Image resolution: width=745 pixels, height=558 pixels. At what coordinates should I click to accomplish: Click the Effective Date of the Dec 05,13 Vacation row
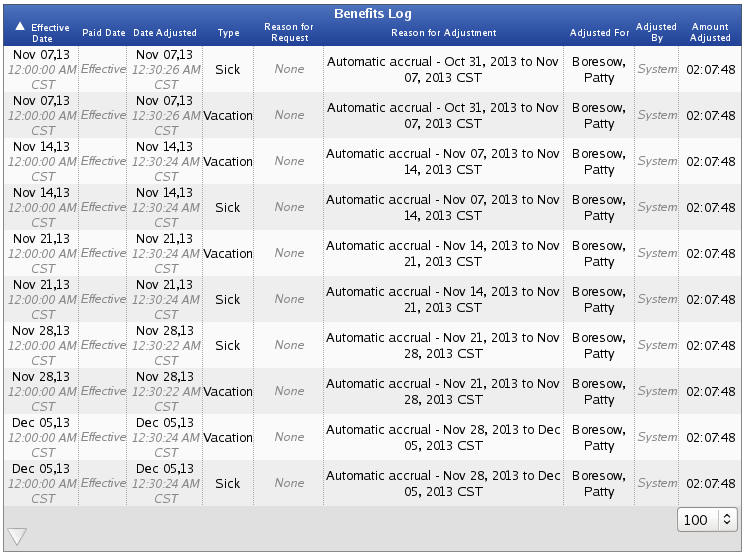point(42,438)
